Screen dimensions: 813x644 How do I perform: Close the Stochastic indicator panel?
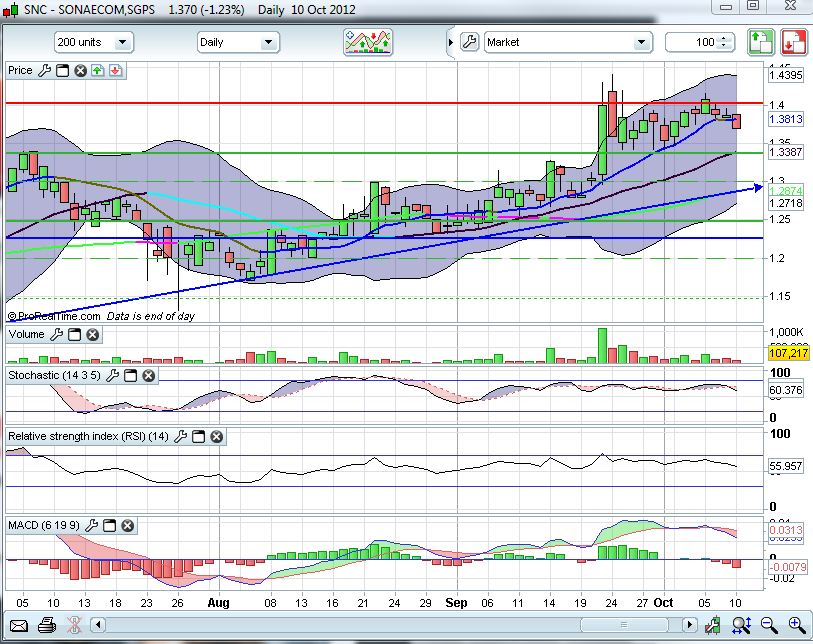click(x=148, y=376)
